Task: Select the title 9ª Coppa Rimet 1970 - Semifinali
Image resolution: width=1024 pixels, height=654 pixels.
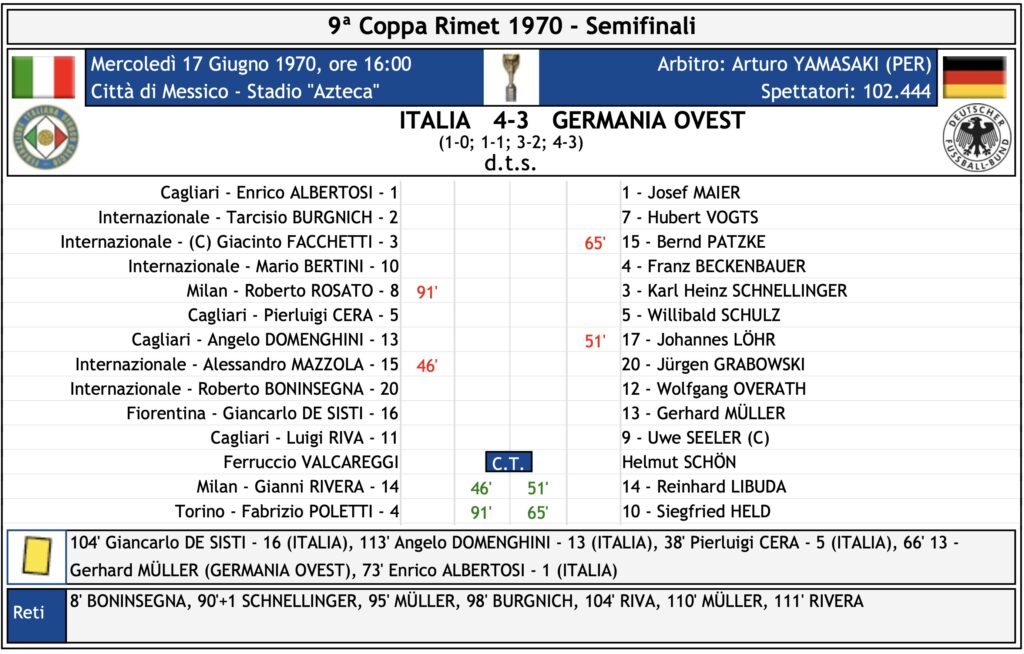Action: click(x=511, y=26)
